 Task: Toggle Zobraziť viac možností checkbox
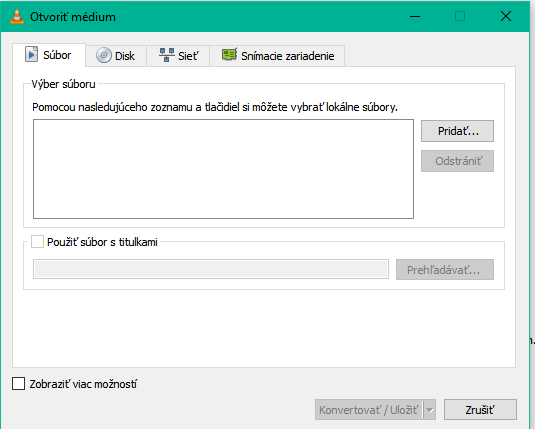(x=18, y=384)
